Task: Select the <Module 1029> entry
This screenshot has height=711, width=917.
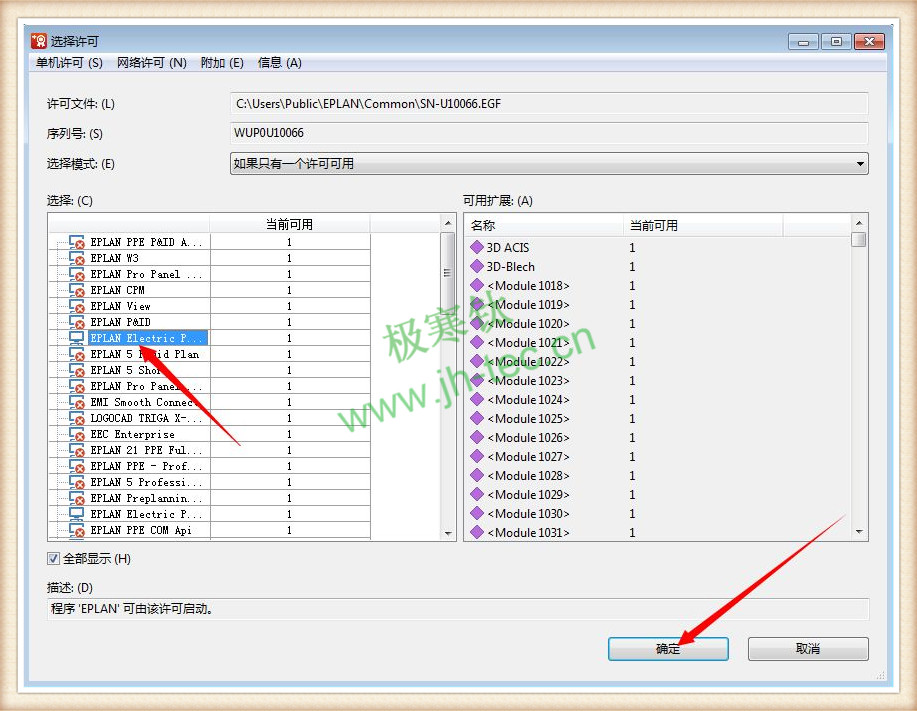Action: tap(528, 495)
